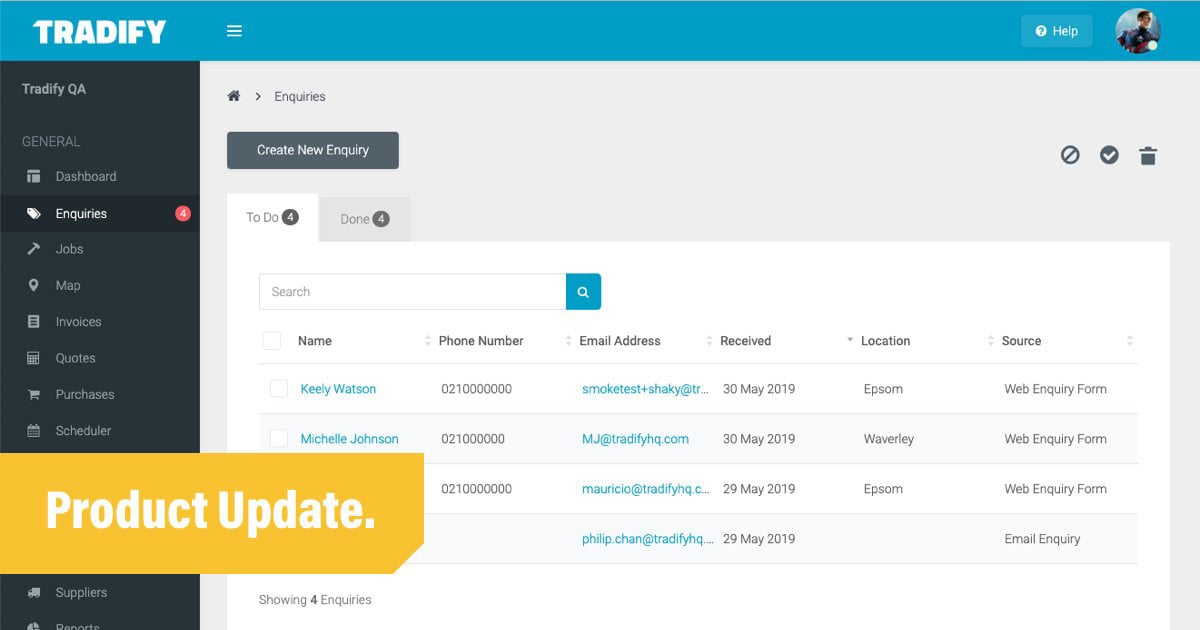Image resolution: width=1200 pixels, height=630 pixels.
Task: Select the Jobs sidebar item
Action: [x=68, y=249]
